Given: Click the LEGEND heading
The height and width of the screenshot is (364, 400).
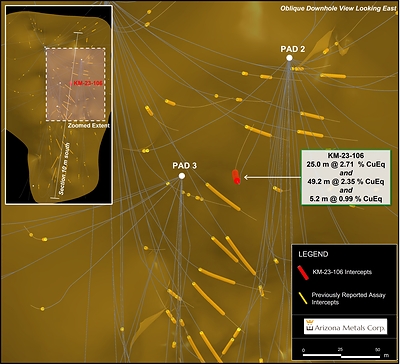Looking at the screenshot, I should [x=313, y=254].
